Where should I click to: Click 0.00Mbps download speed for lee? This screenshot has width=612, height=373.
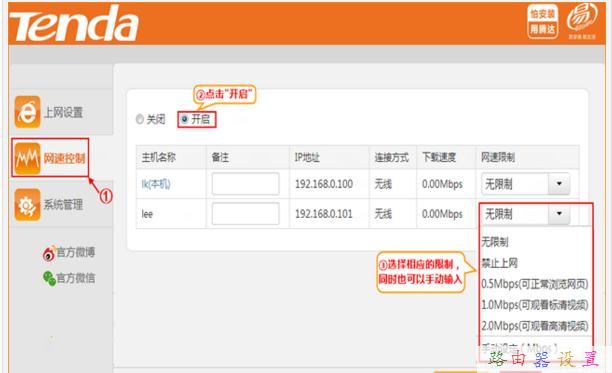pyautogui.click(x=442, y=214)
